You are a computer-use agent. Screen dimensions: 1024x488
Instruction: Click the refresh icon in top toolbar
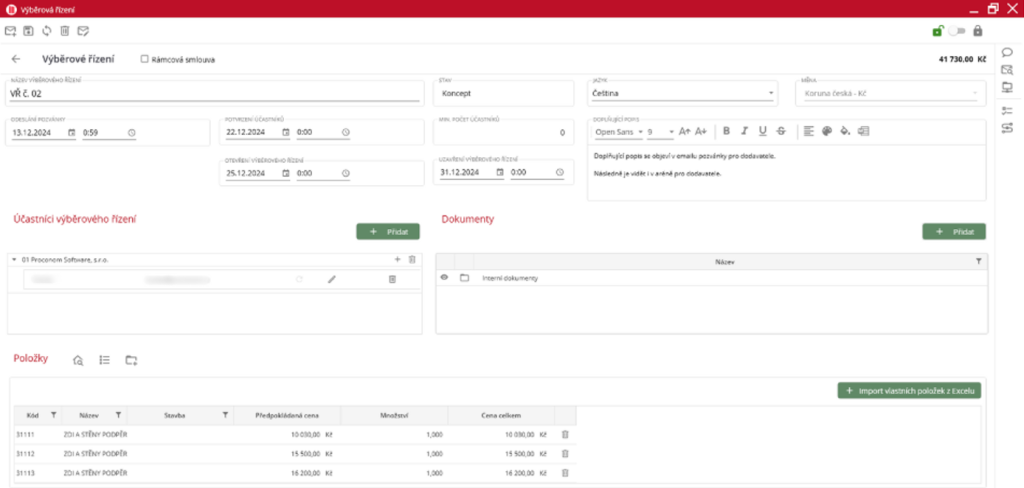click(46, 31)
